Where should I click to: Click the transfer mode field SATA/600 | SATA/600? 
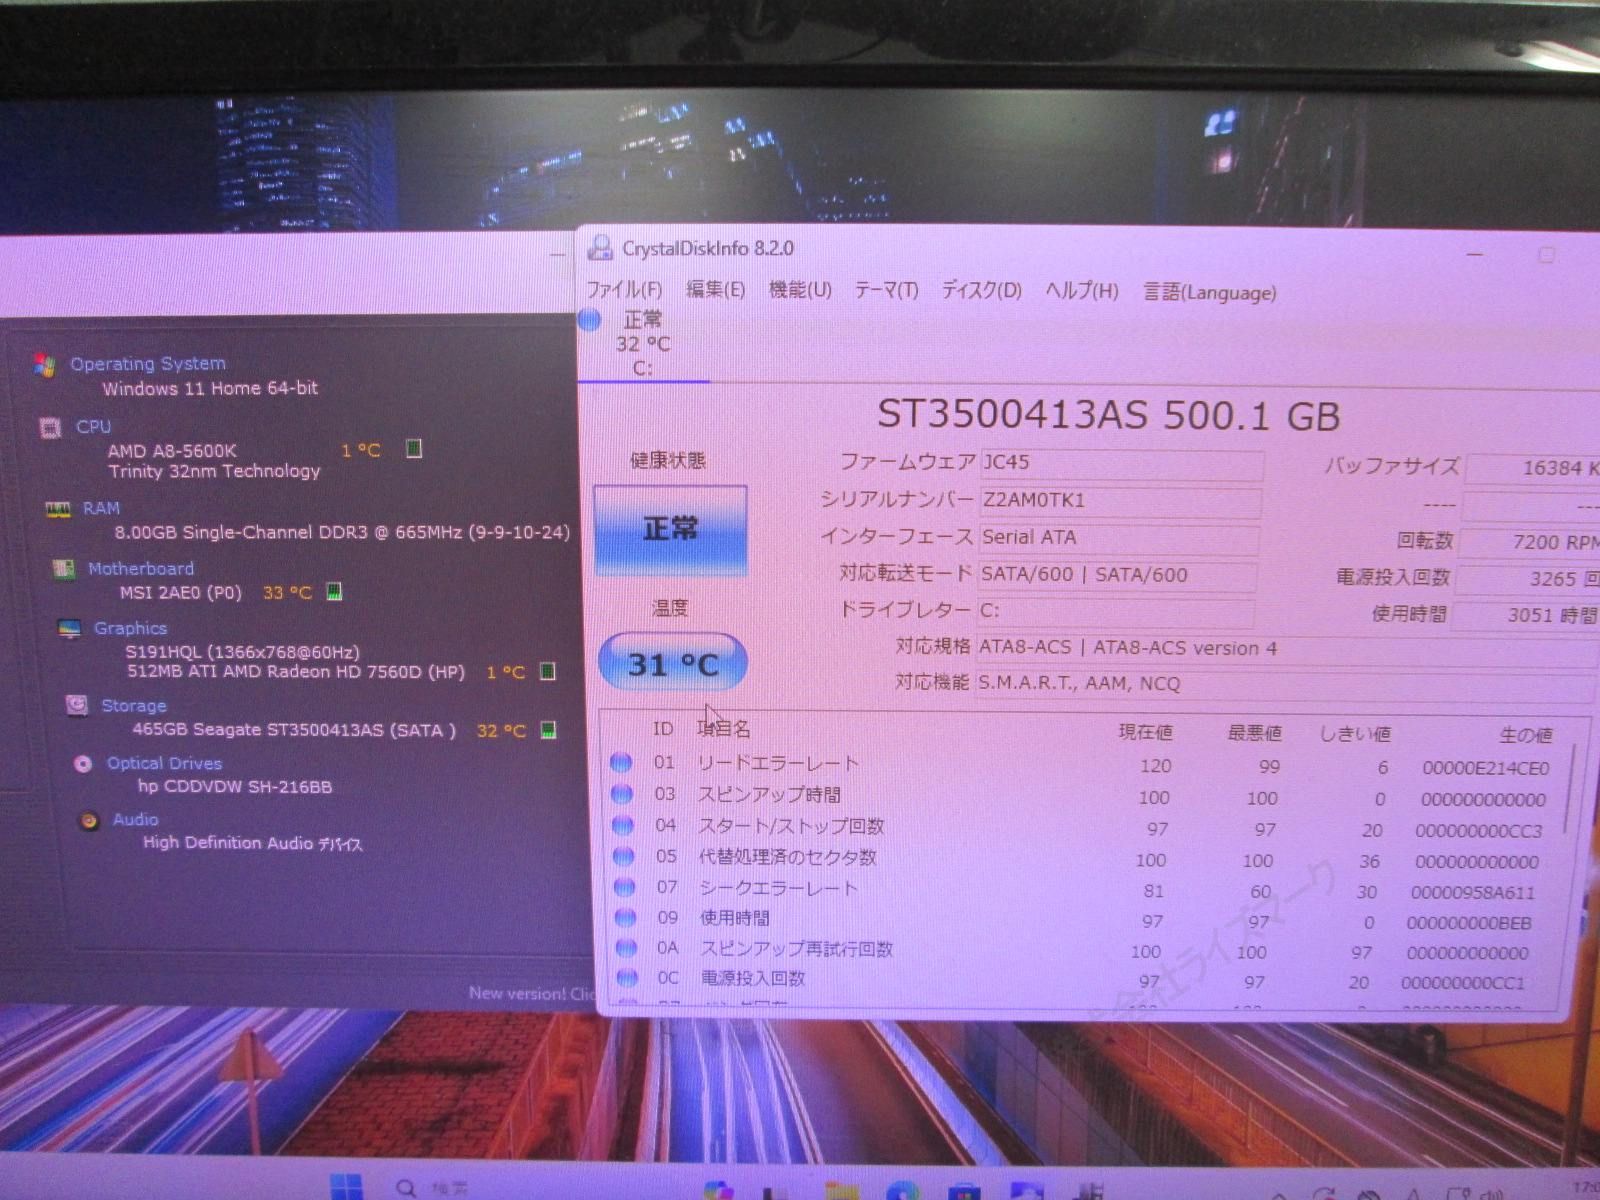1116,575
